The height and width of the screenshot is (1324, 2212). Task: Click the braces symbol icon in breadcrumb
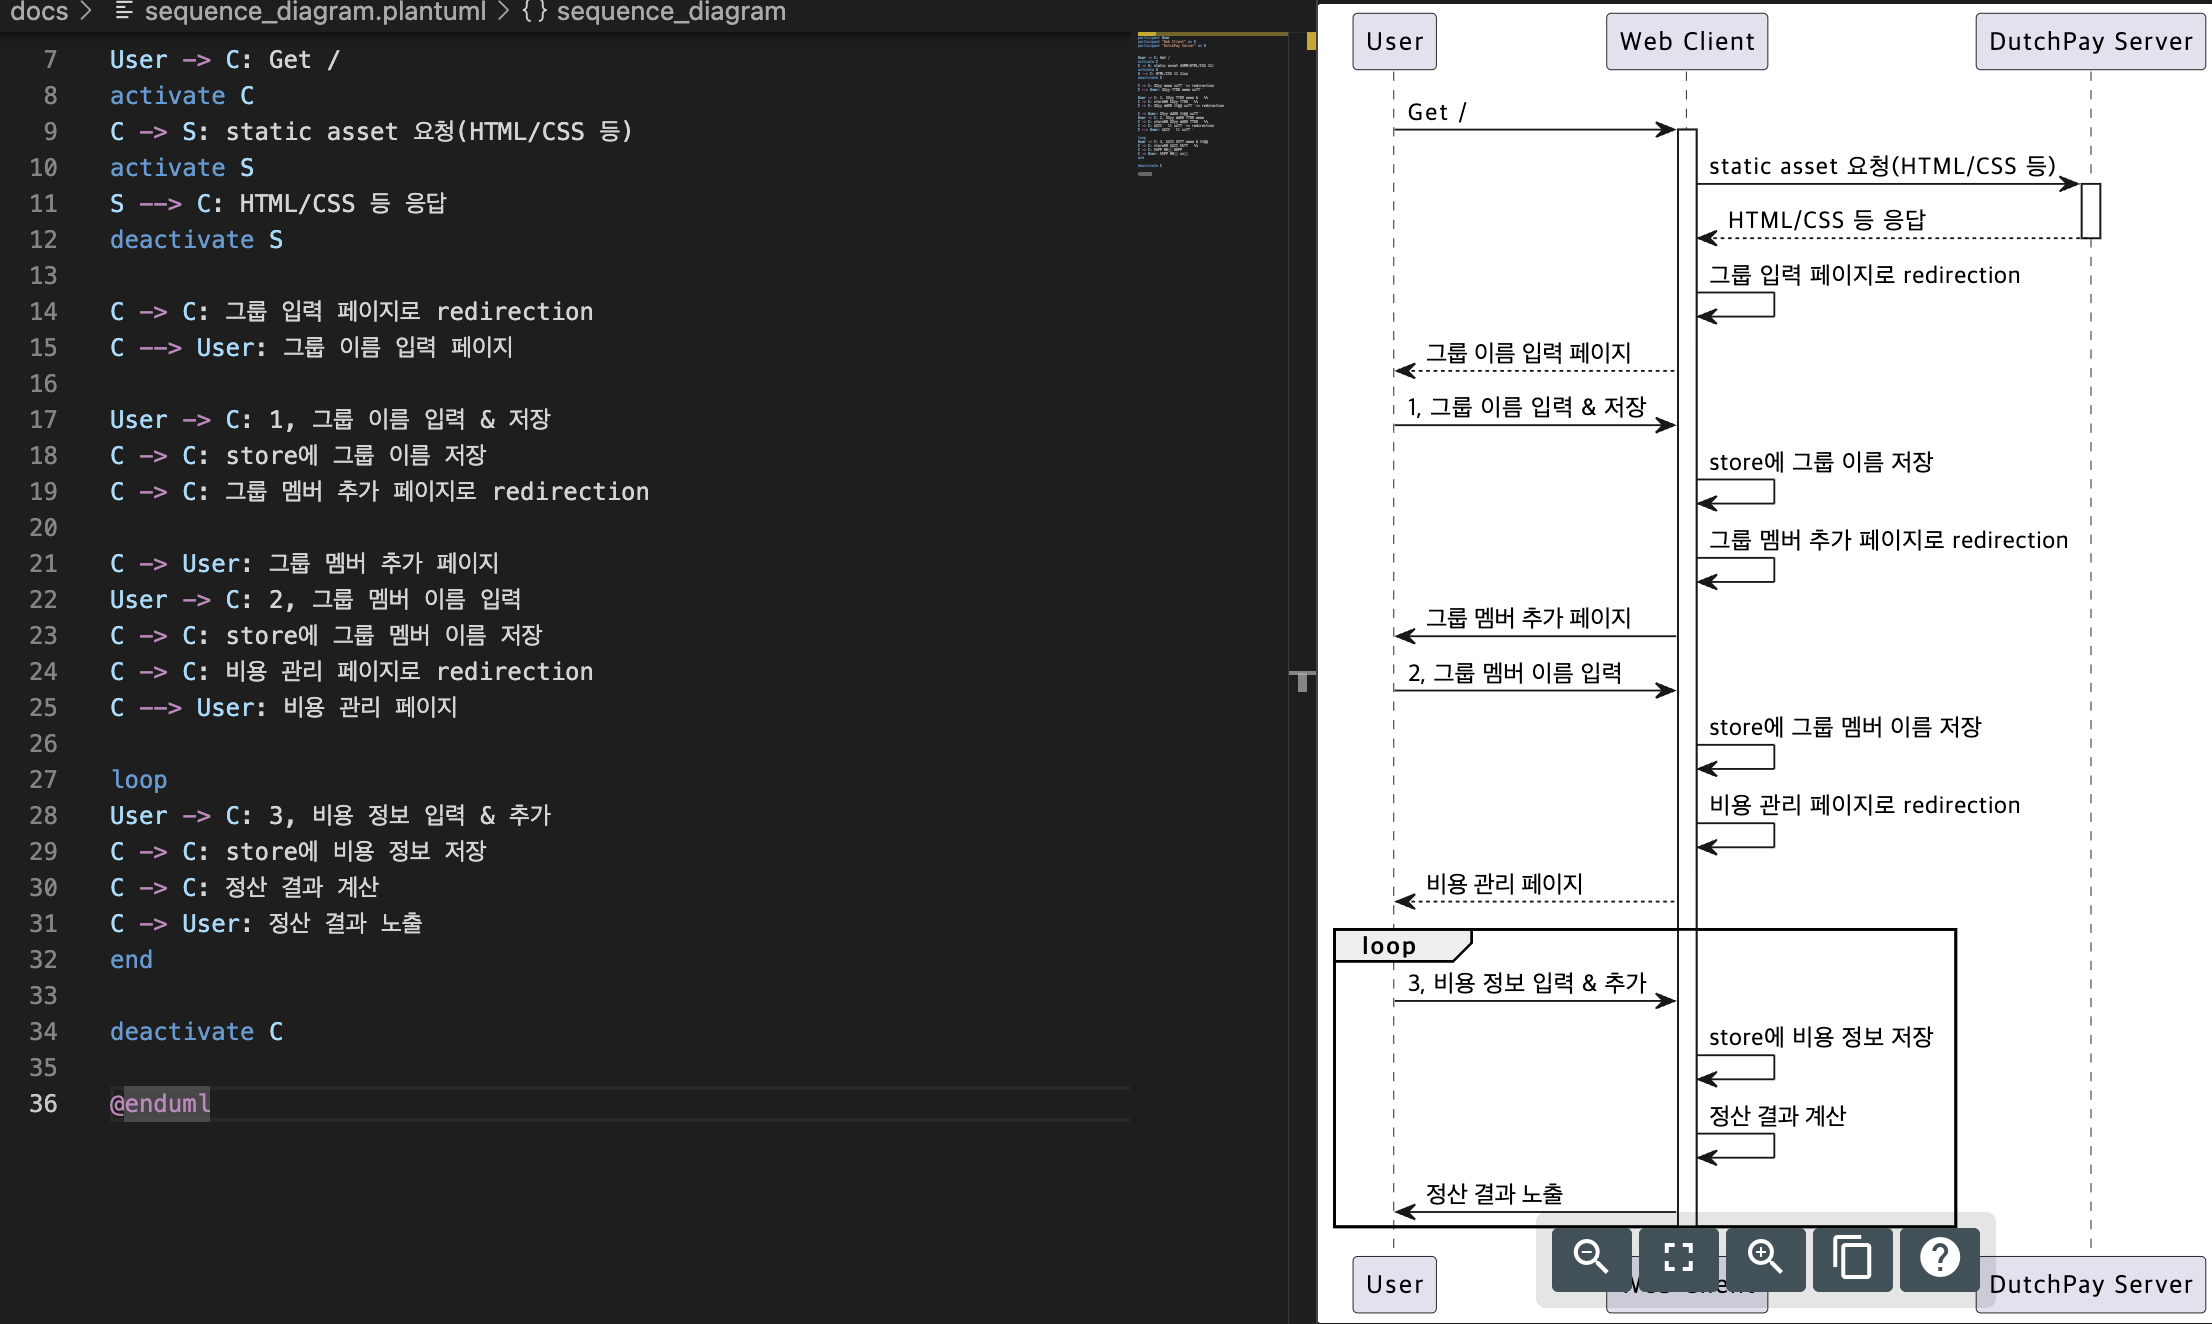(534, 12)
